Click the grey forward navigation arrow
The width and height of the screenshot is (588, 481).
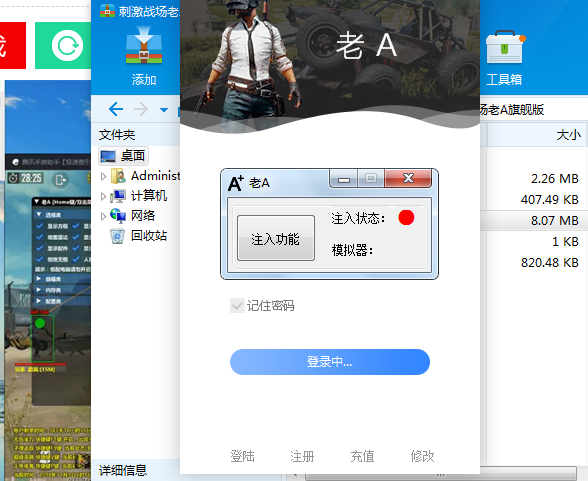coord(141,109)
